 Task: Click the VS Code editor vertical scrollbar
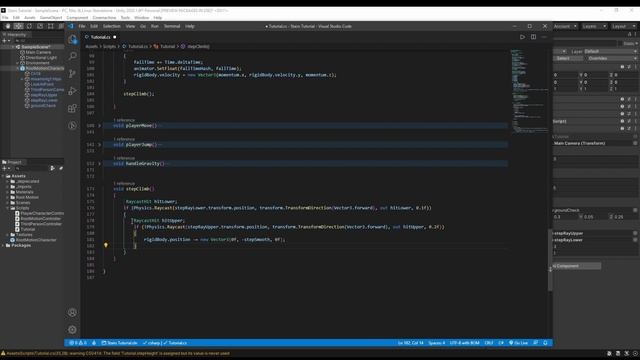click(550, 260)
